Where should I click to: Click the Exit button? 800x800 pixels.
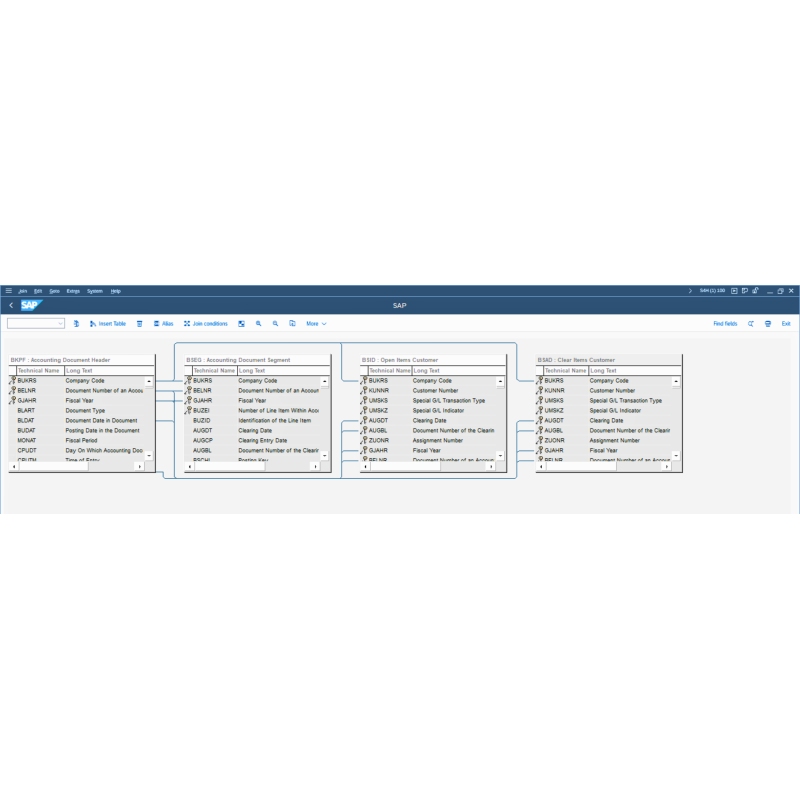786,323
